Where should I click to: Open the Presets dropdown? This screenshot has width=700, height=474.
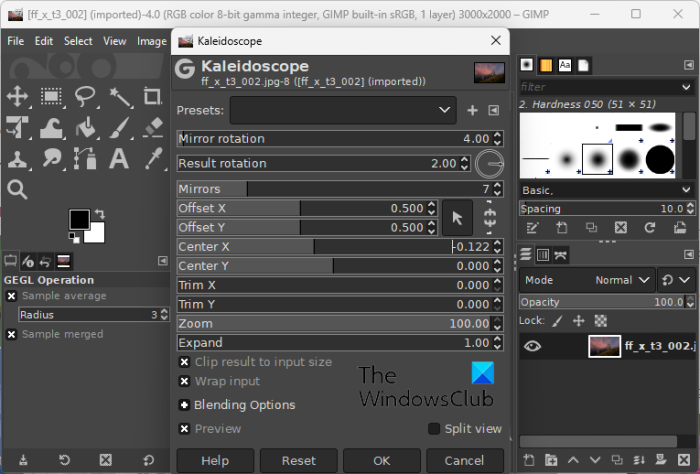(343, 110)
